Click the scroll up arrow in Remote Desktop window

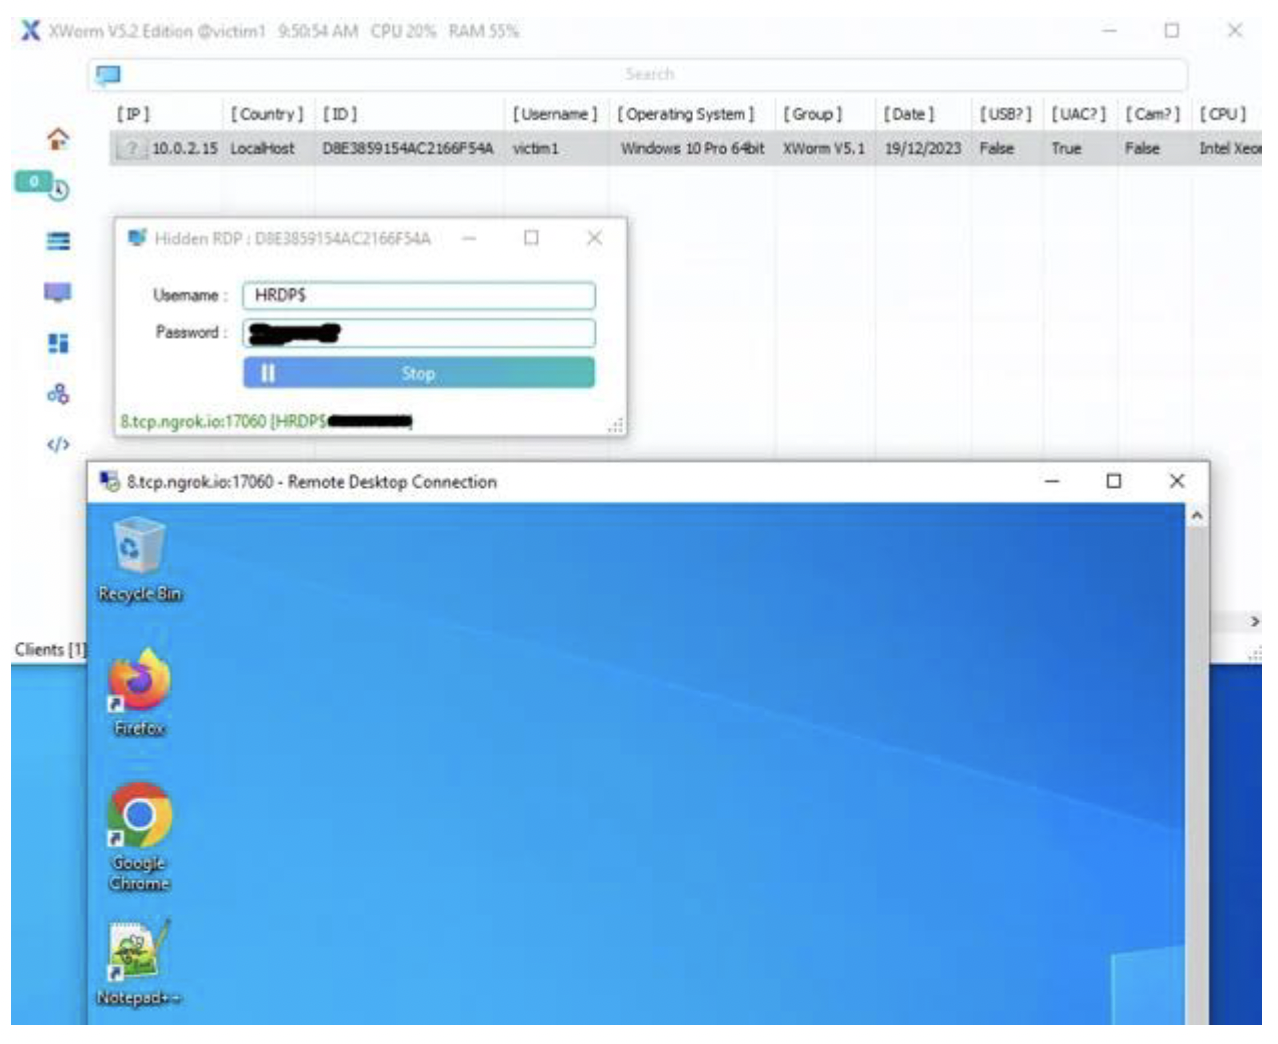(1196, 516)
